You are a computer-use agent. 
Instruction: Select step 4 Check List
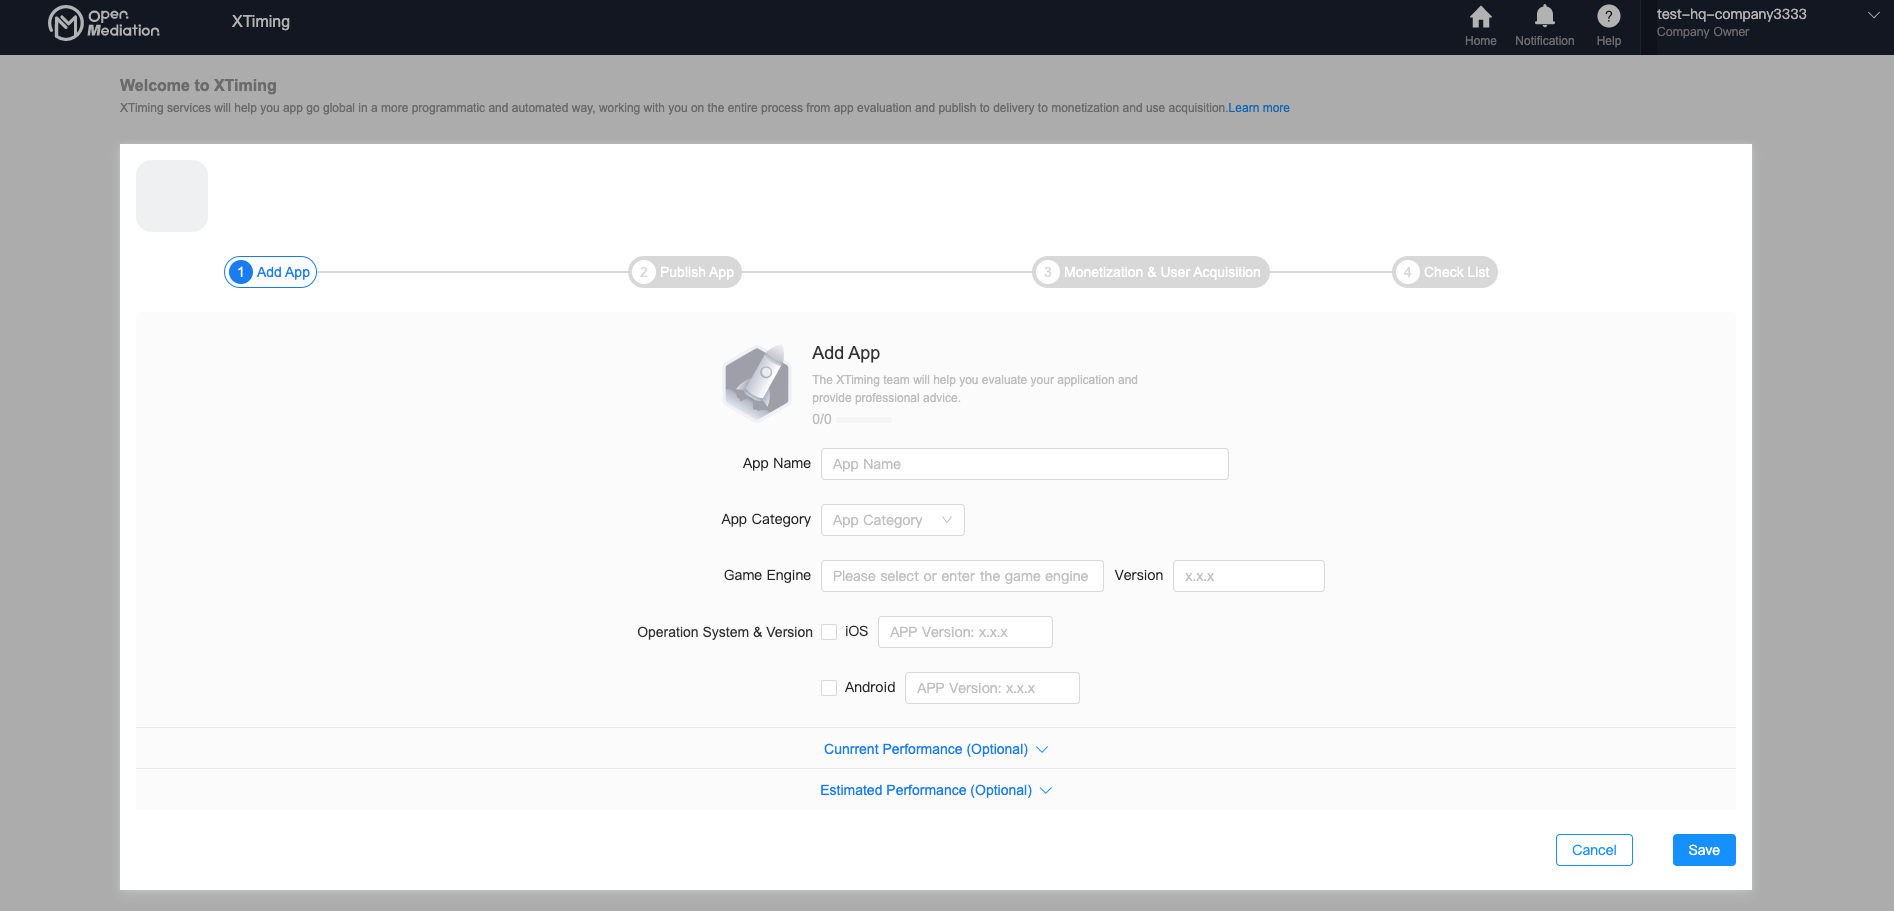click(x=1445, y=272)
